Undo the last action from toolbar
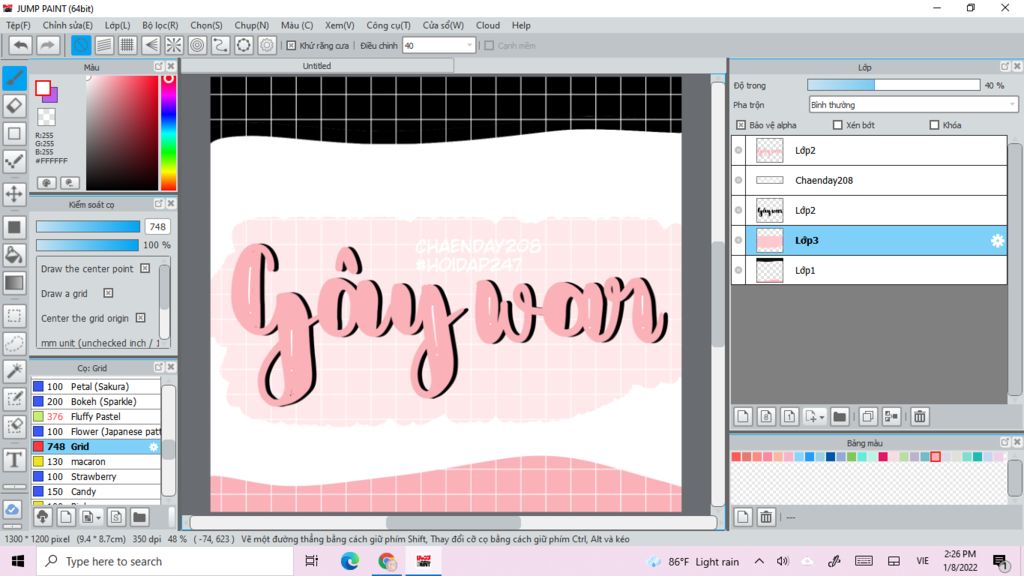Viewport: 1024px width, 576px height. 21,45
